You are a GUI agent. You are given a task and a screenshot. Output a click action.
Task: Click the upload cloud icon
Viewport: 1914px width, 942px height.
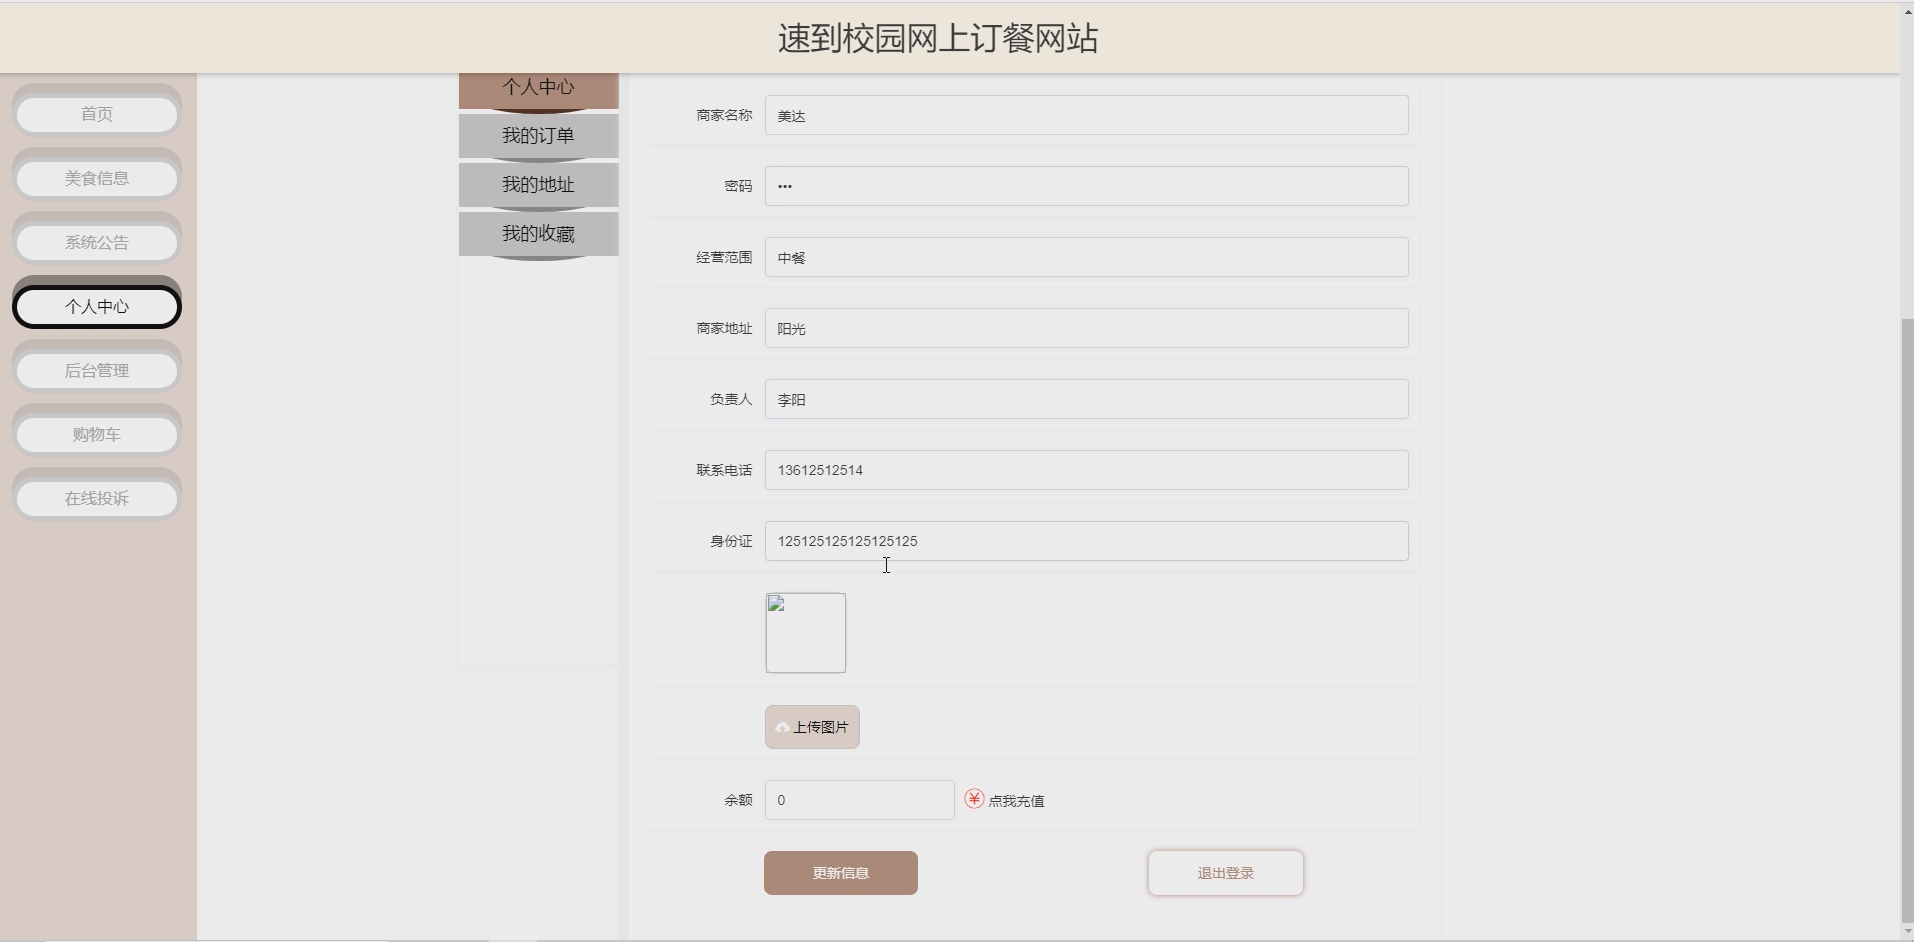[x=783, y=728]
